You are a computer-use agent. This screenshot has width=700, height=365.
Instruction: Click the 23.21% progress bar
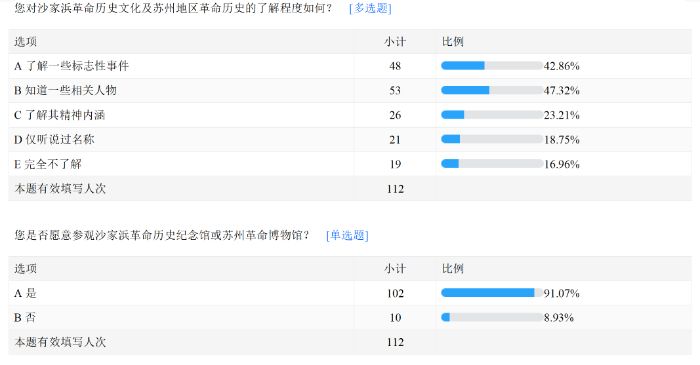point(492,115)
